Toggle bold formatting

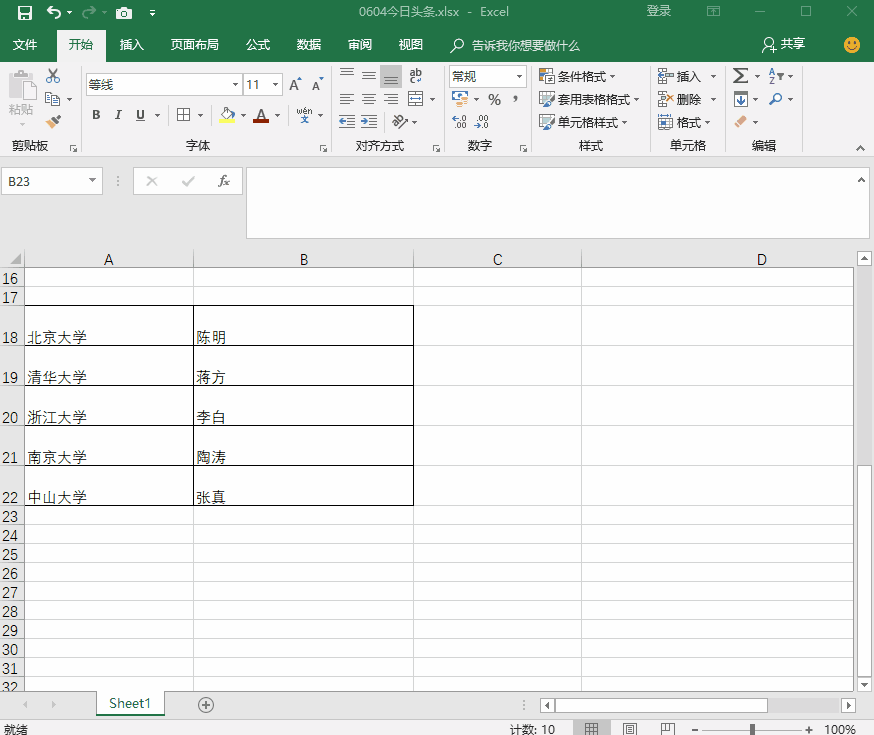tap(96, 115)
